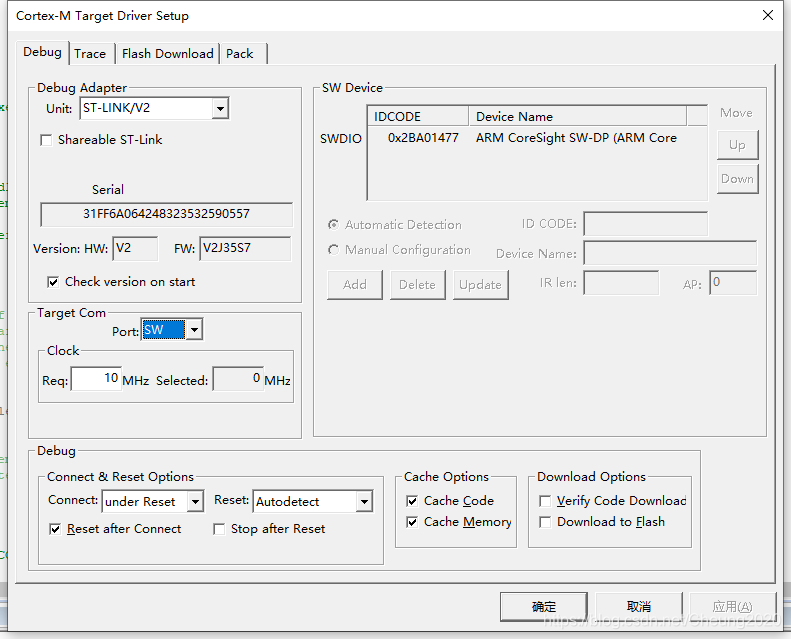
Task: Open the Connect under Reset dropdown
Action: coord(195,501)
